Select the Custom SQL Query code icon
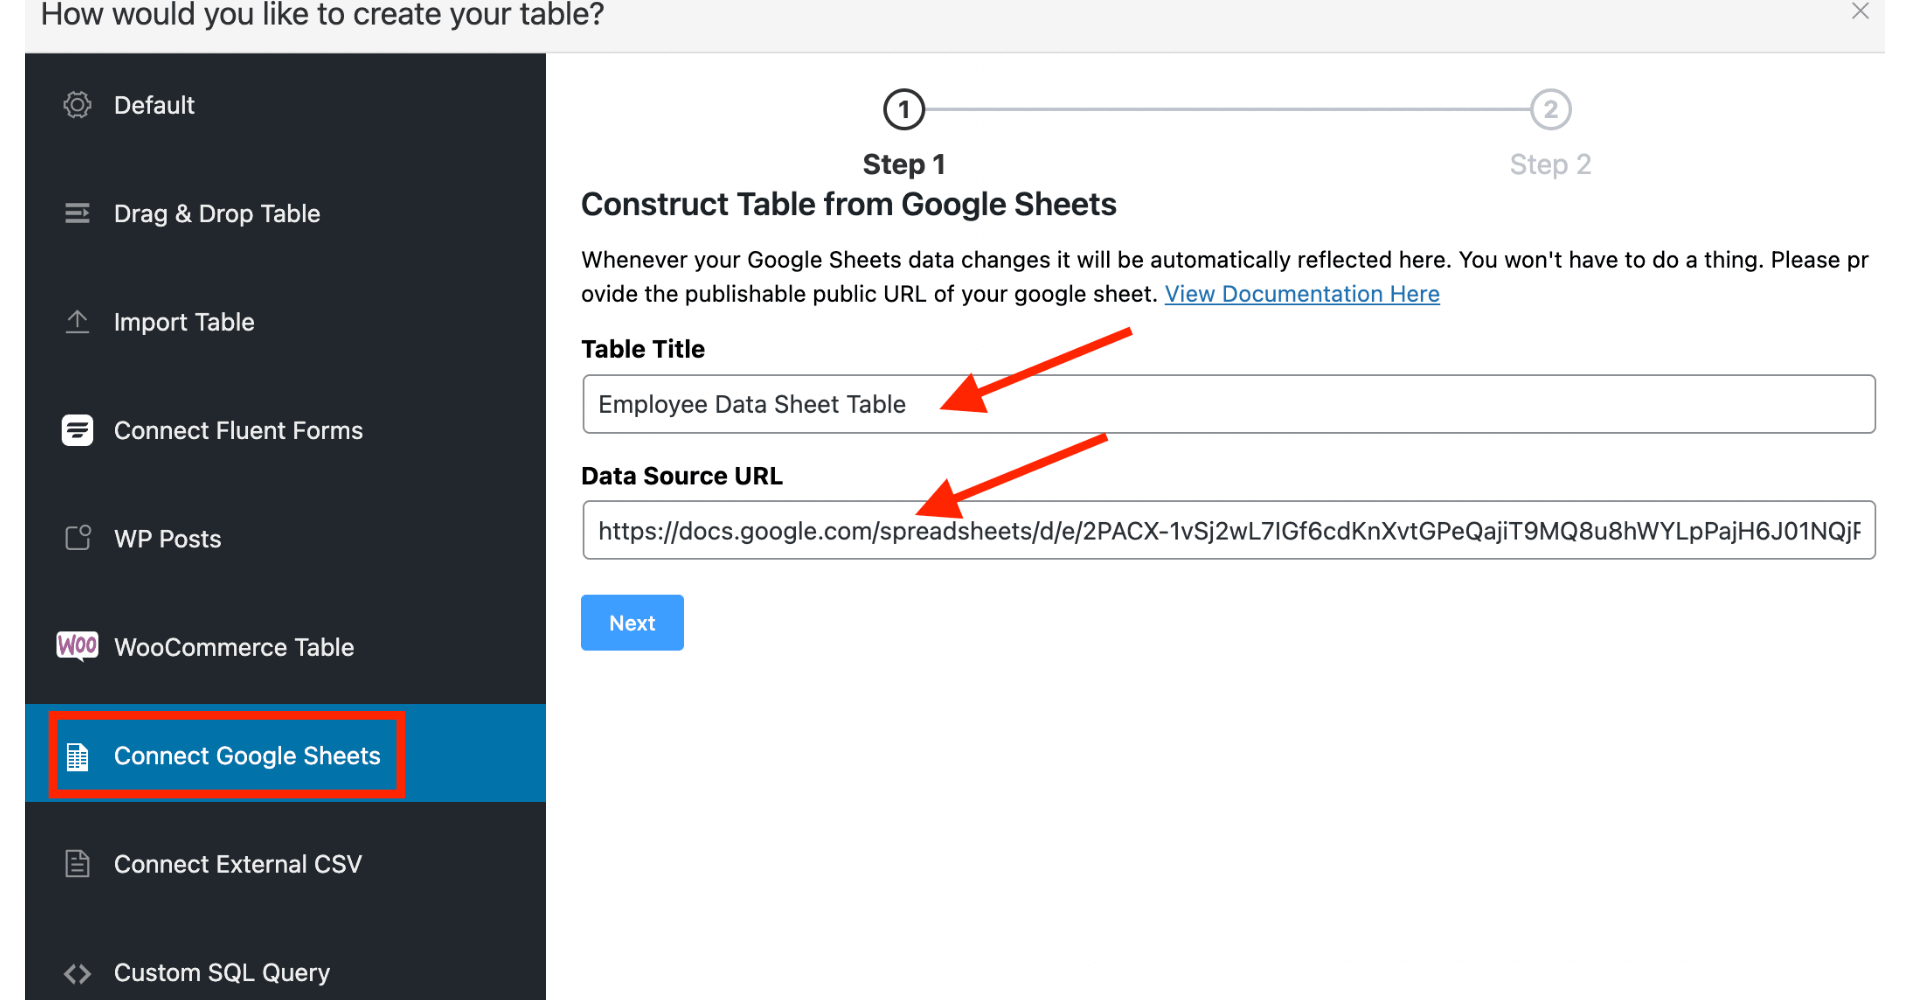Image resolution: width=1910 pixels, height=1000 pixels. click(x=78, y=972)
